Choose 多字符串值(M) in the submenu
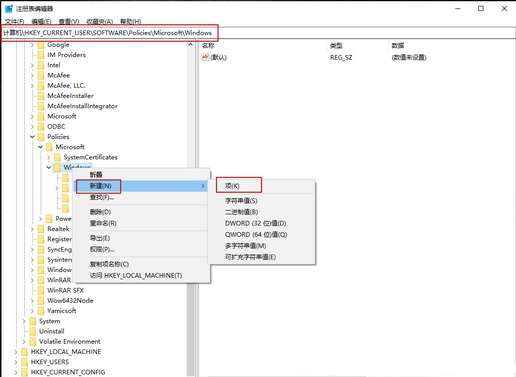The width and height of the screenshot is (516, 377). [x=262, y=246]
